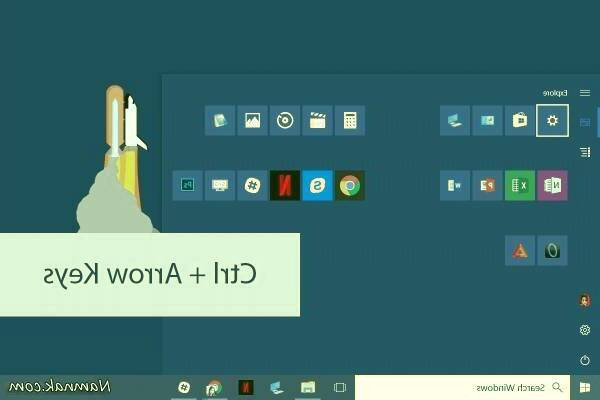Open the user account picture menu
This screenshot has height=400, width=600.
pos(585,300)
